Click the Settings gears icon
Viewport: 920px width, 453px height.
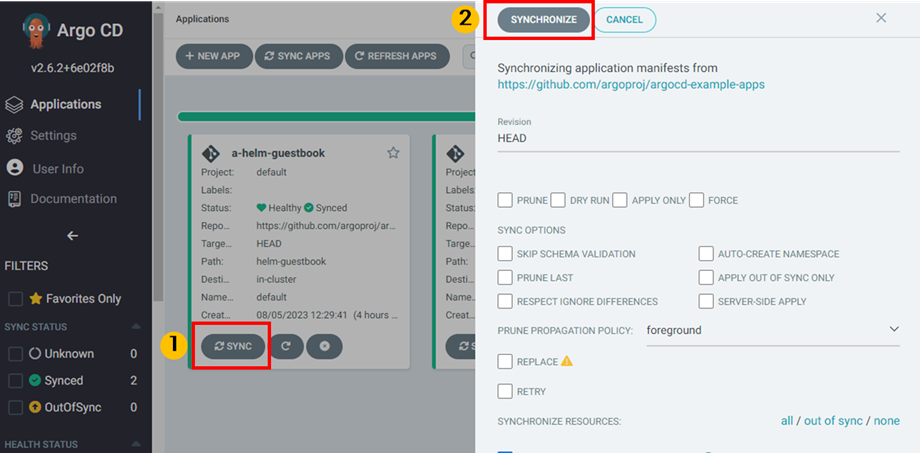(14, 136)
